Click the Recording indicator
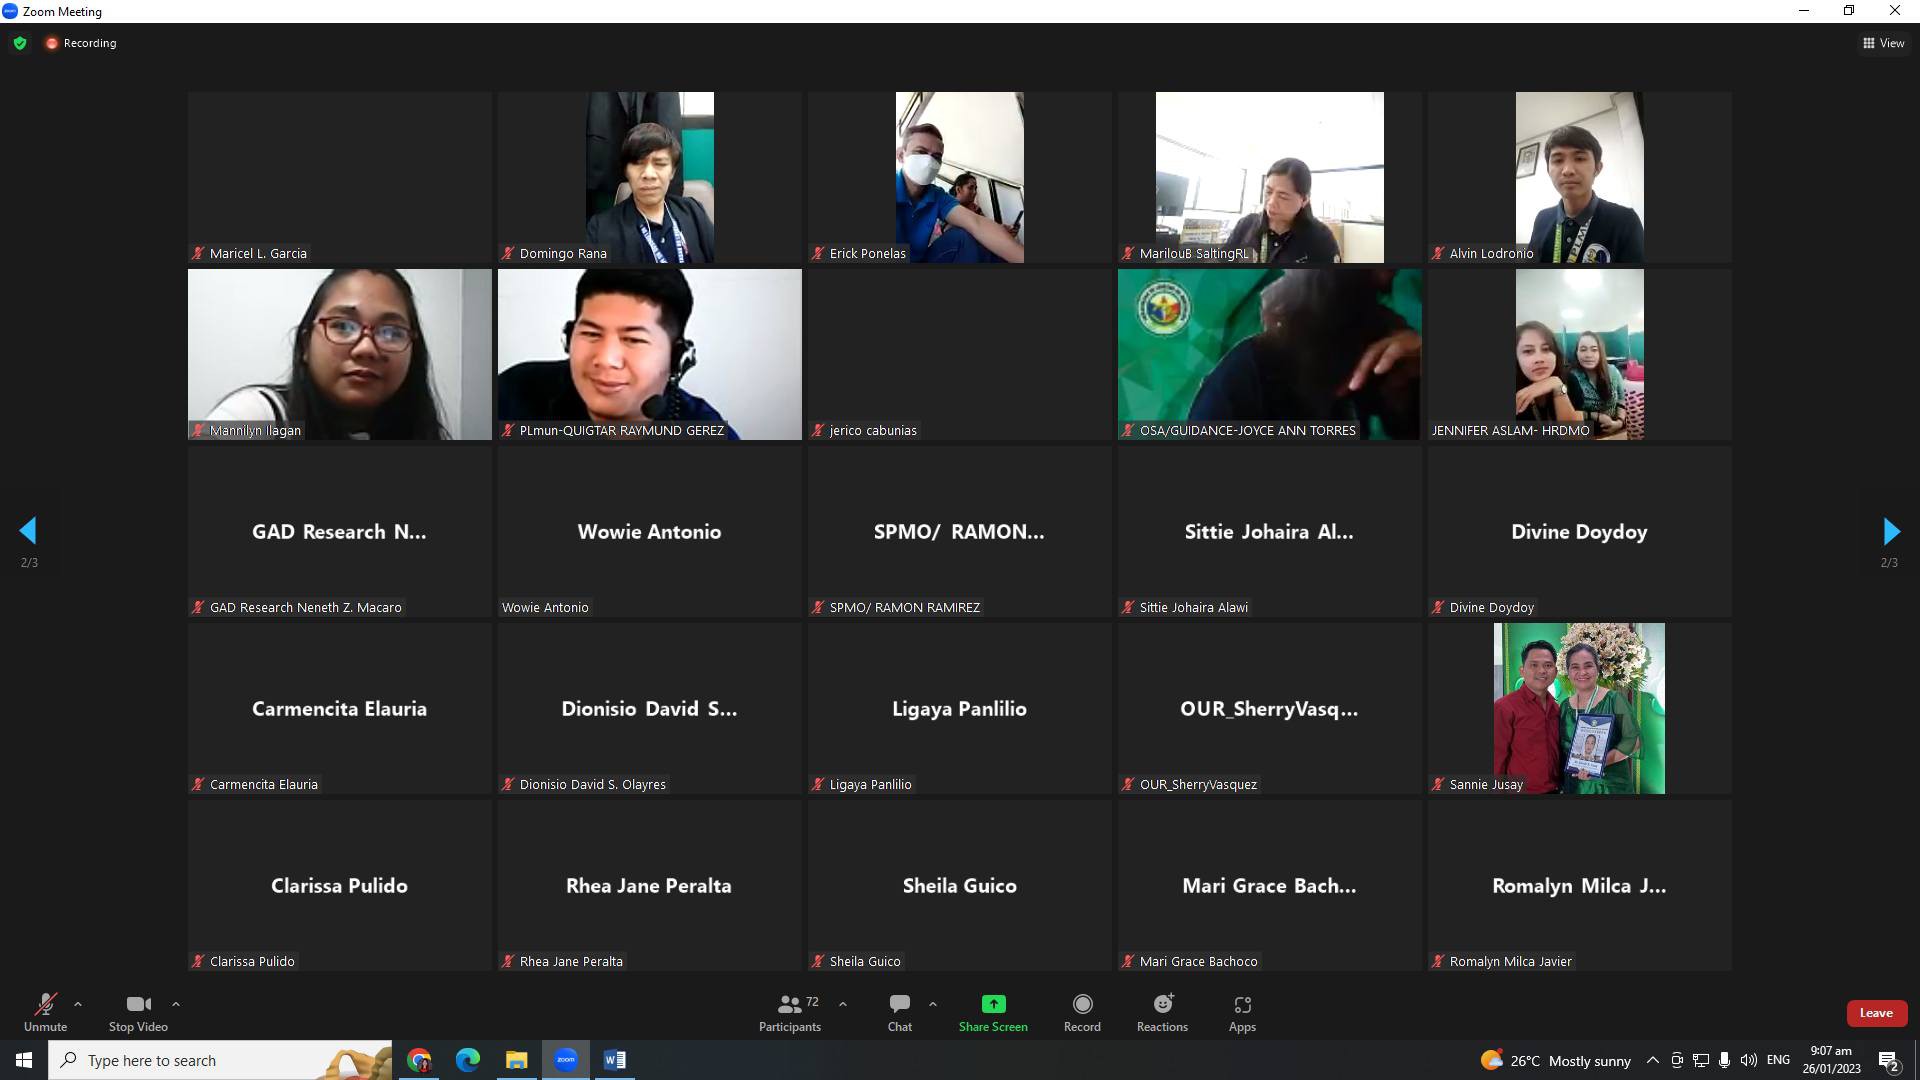 coord(81,43)
